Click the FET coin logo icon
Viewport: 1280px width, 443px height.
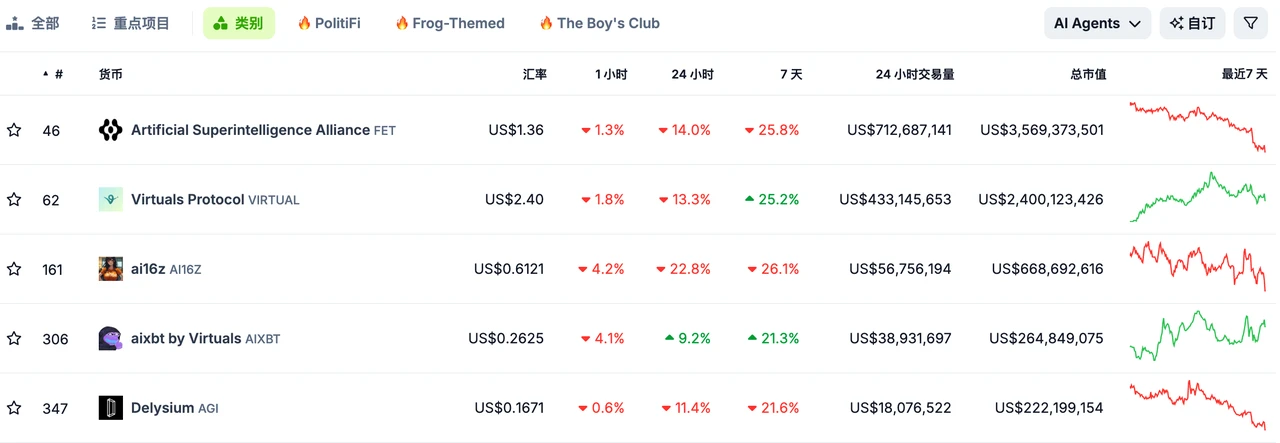click(110, 130)
